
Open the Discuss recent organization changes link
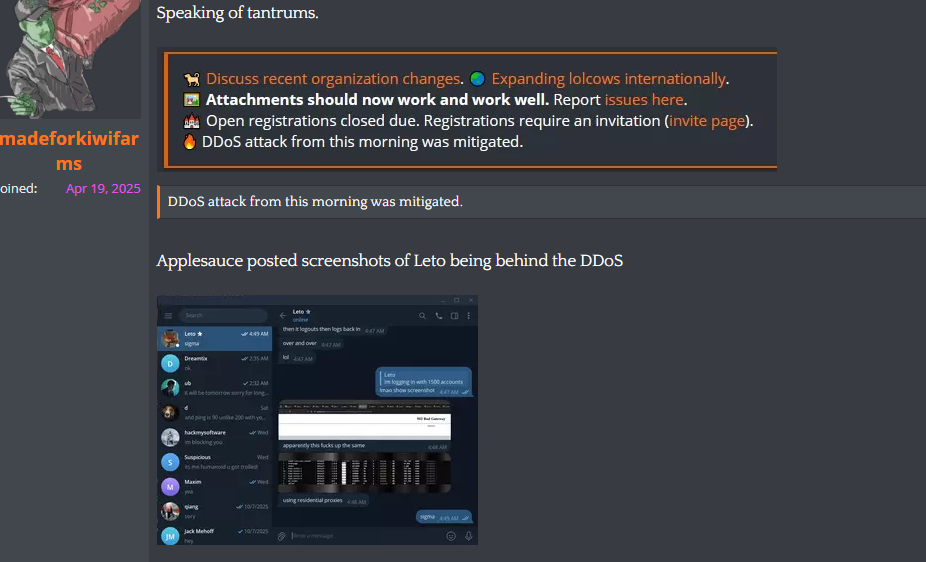pos(333,79)
